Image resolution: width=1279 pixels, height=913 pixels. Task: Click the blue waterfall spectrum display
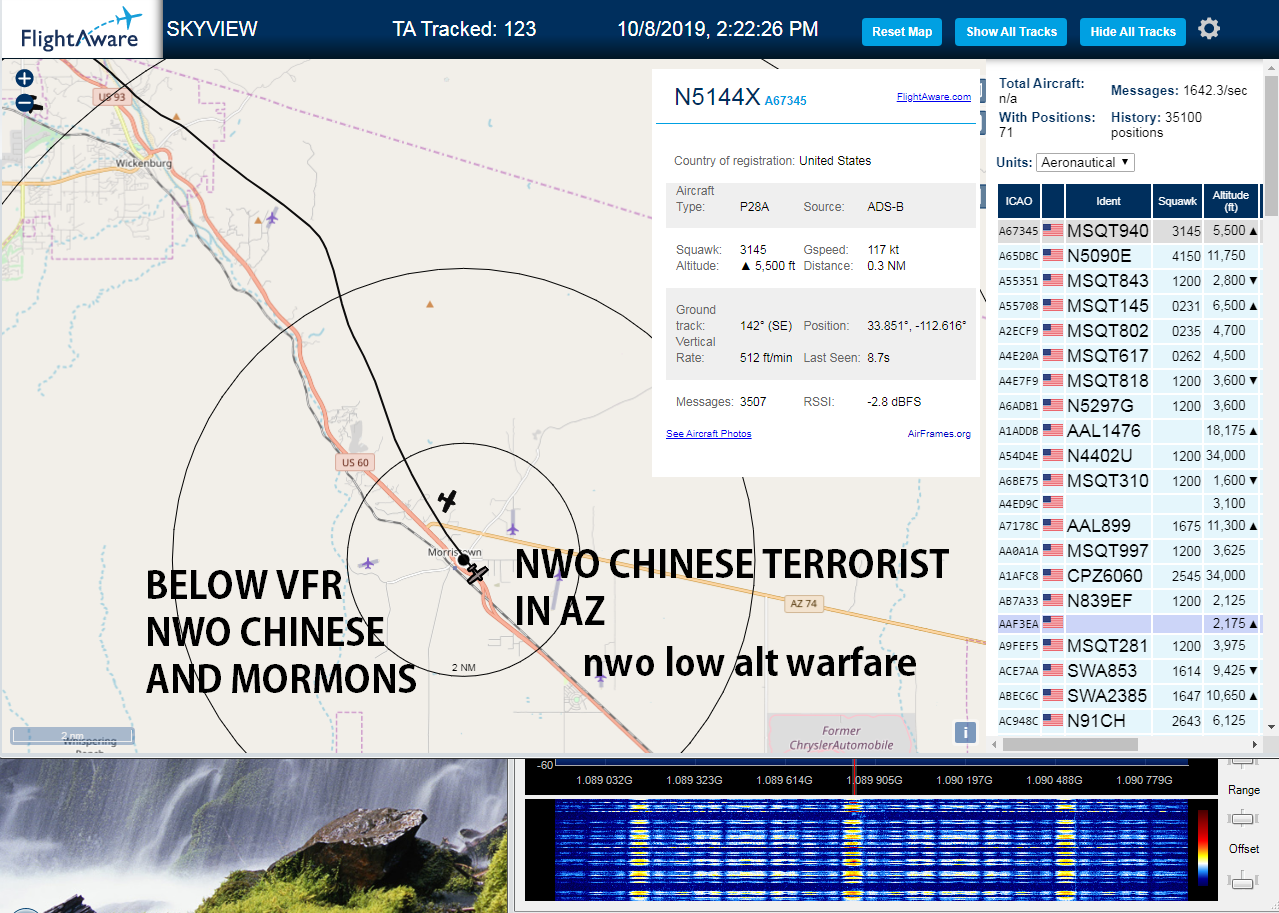(871, 849)
